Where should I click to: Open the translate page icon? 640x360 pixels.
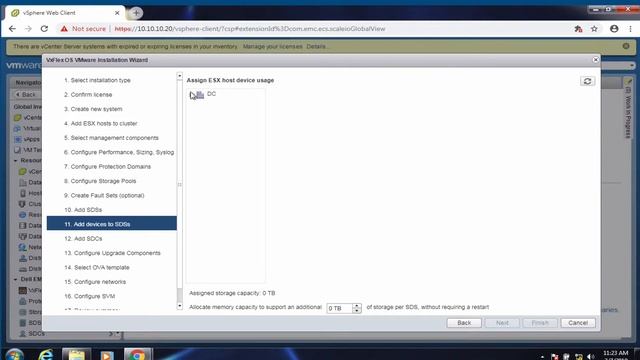(578, 29)
